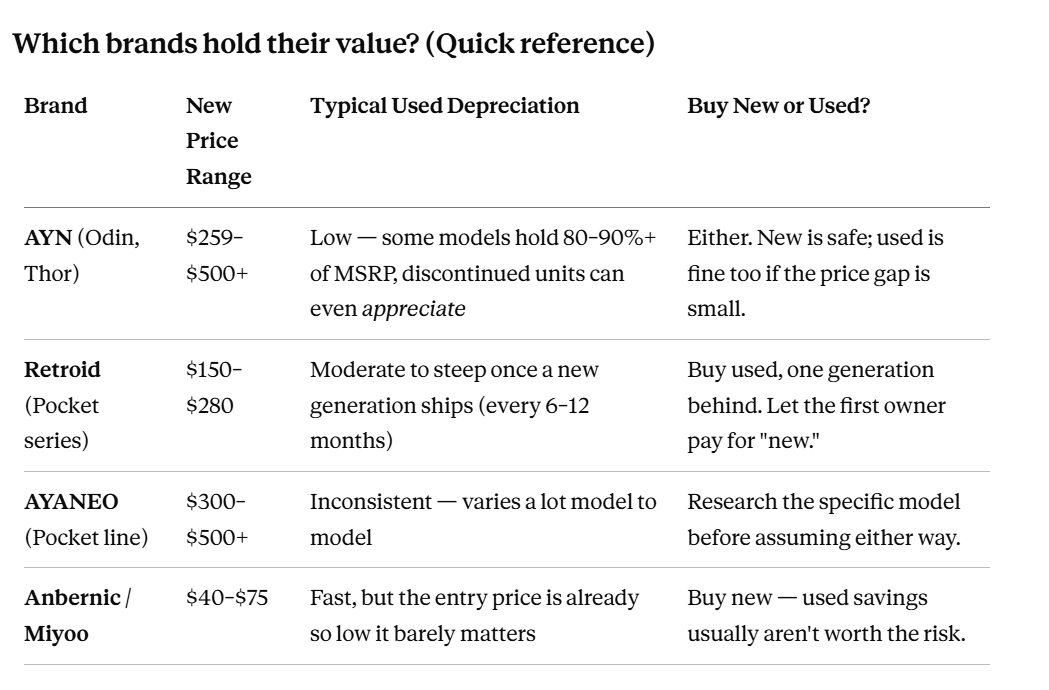Select the AYN (Odin, Thor) brand cell
The height and width of the screenshot is (690, 1049).
pos(82,256)
